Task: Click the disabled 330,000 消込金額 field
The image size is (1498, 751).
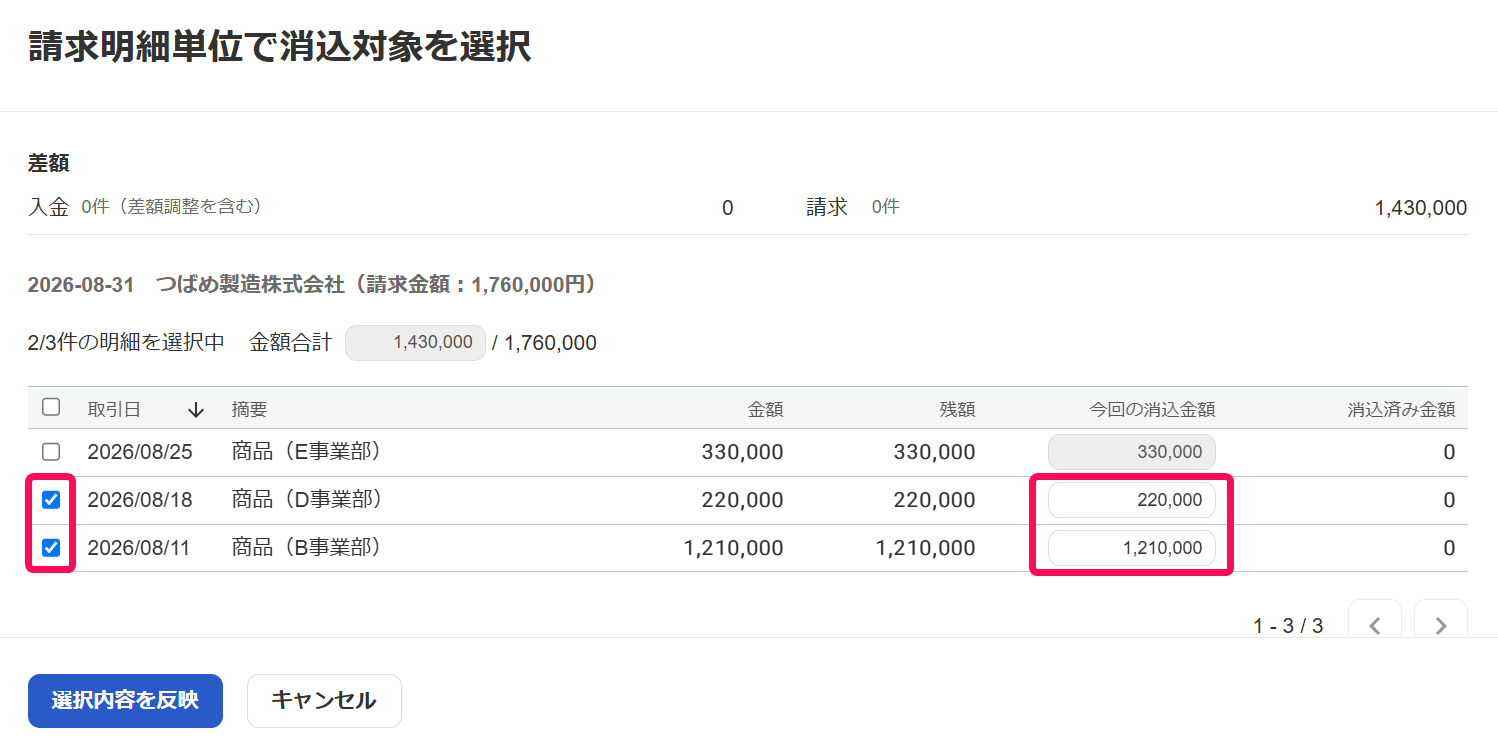Action: coord(1132,452)
